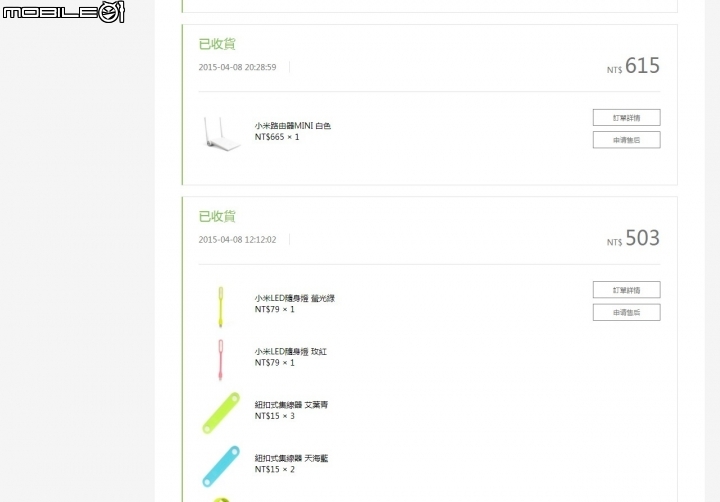
Task: Click the Mobile01 logo
Action: coord(62,12)
